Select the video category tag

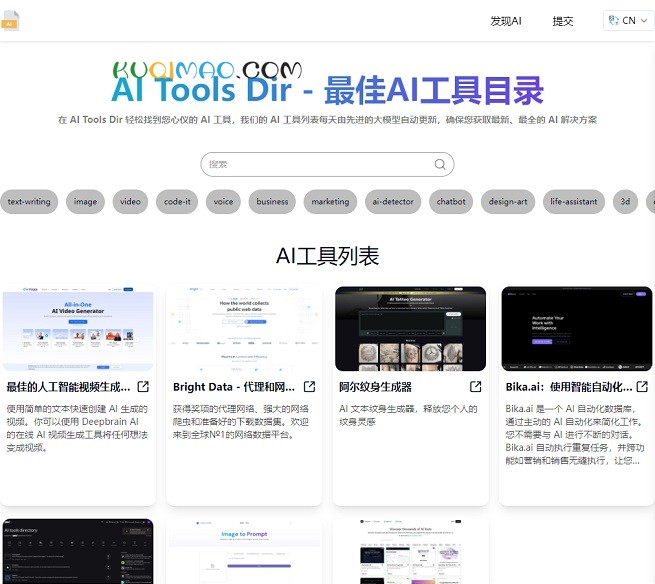click(130, 201)
